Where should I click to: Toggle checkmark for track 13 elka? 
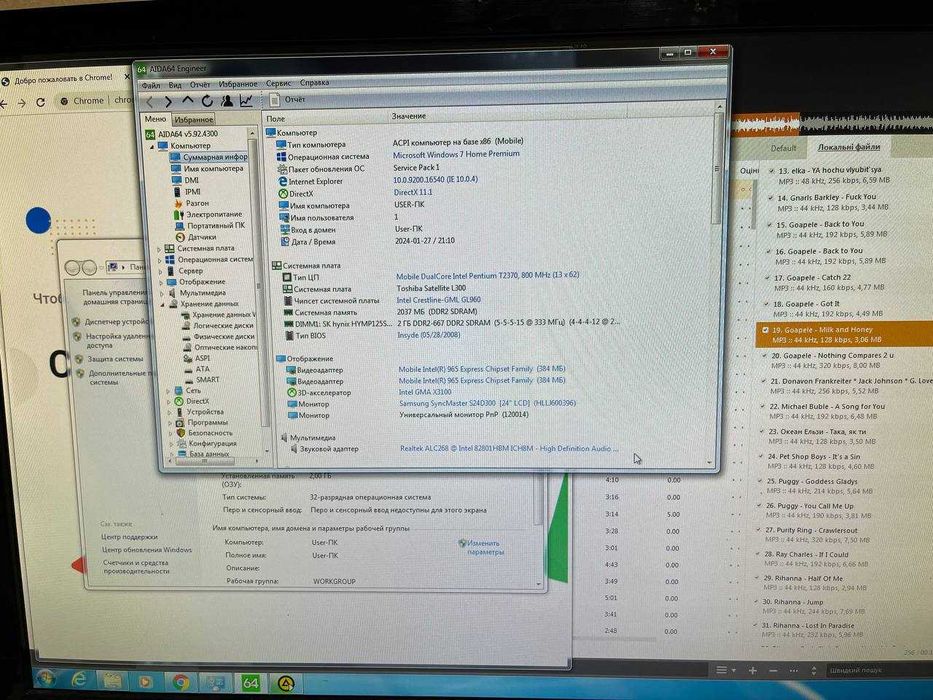tap(771, 171)
